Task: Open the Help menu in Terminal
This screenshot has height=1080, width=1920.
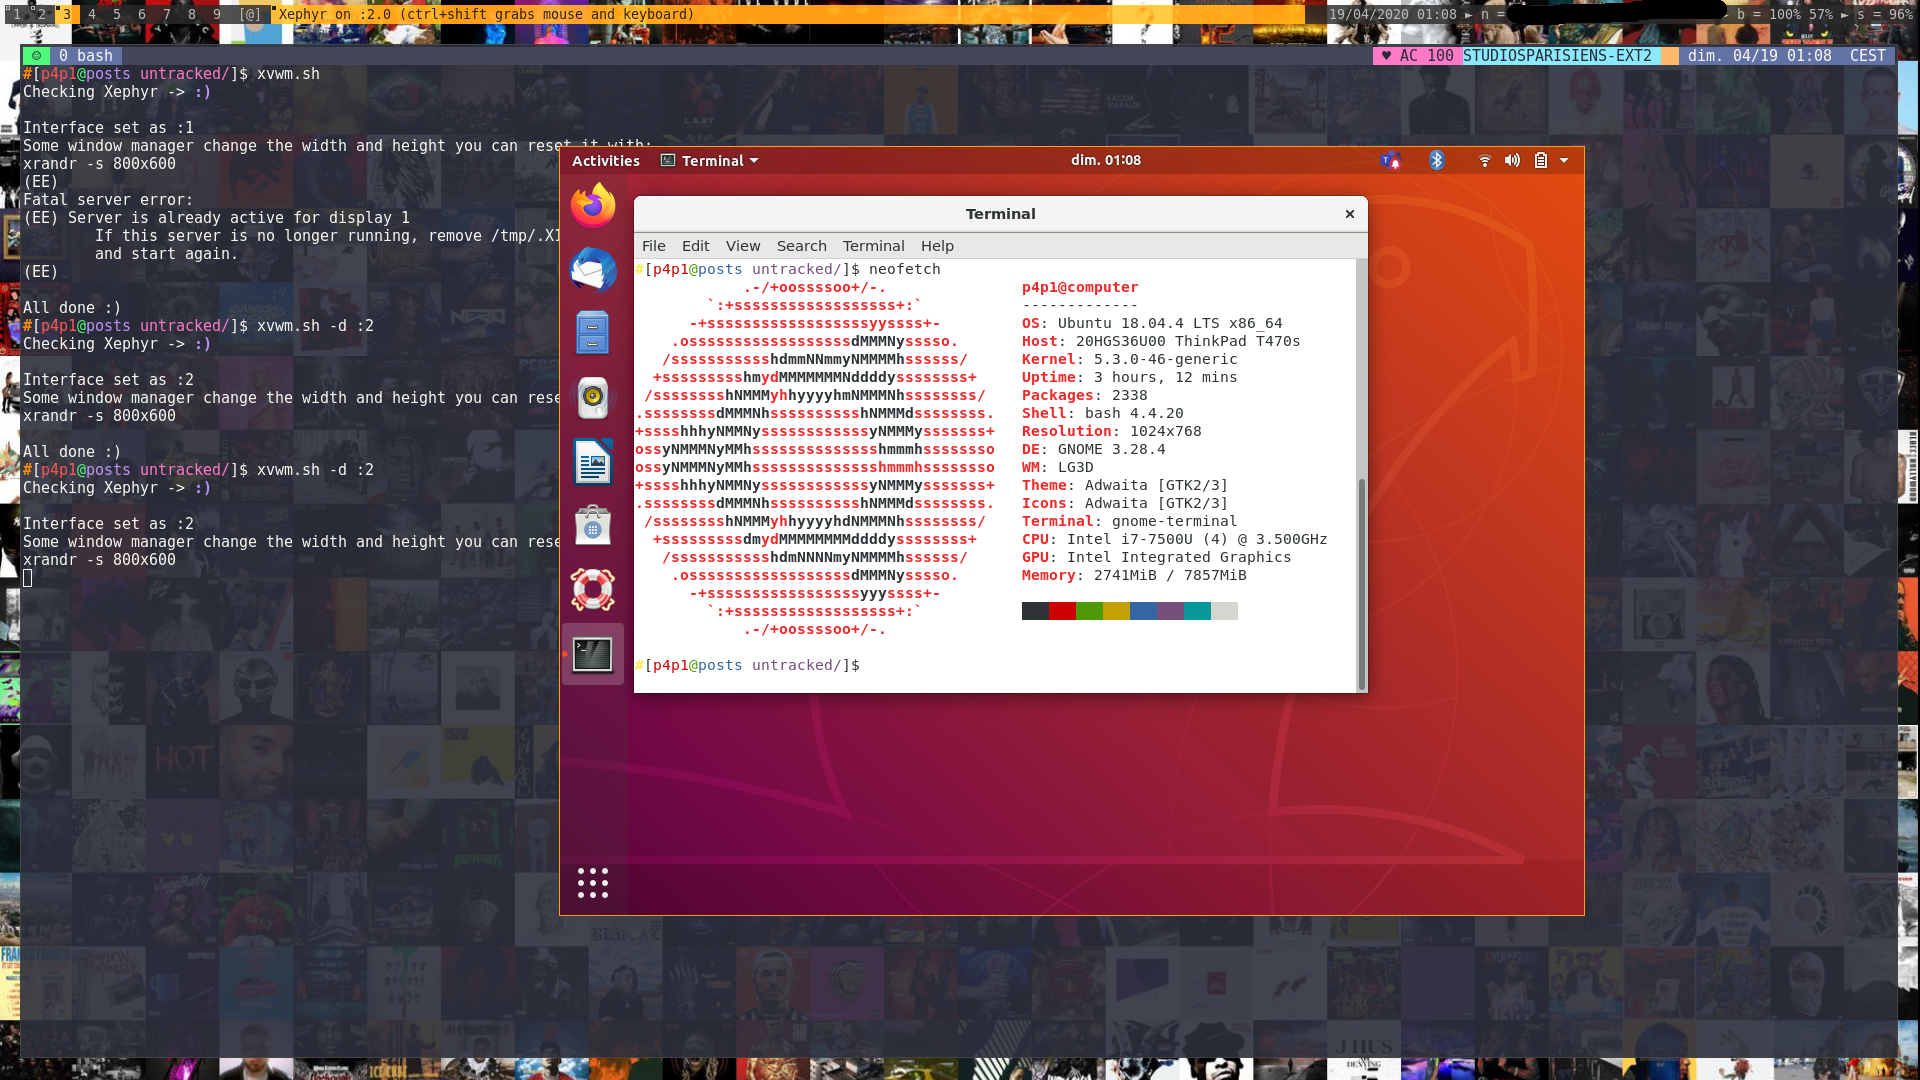Action: (937, 246)
